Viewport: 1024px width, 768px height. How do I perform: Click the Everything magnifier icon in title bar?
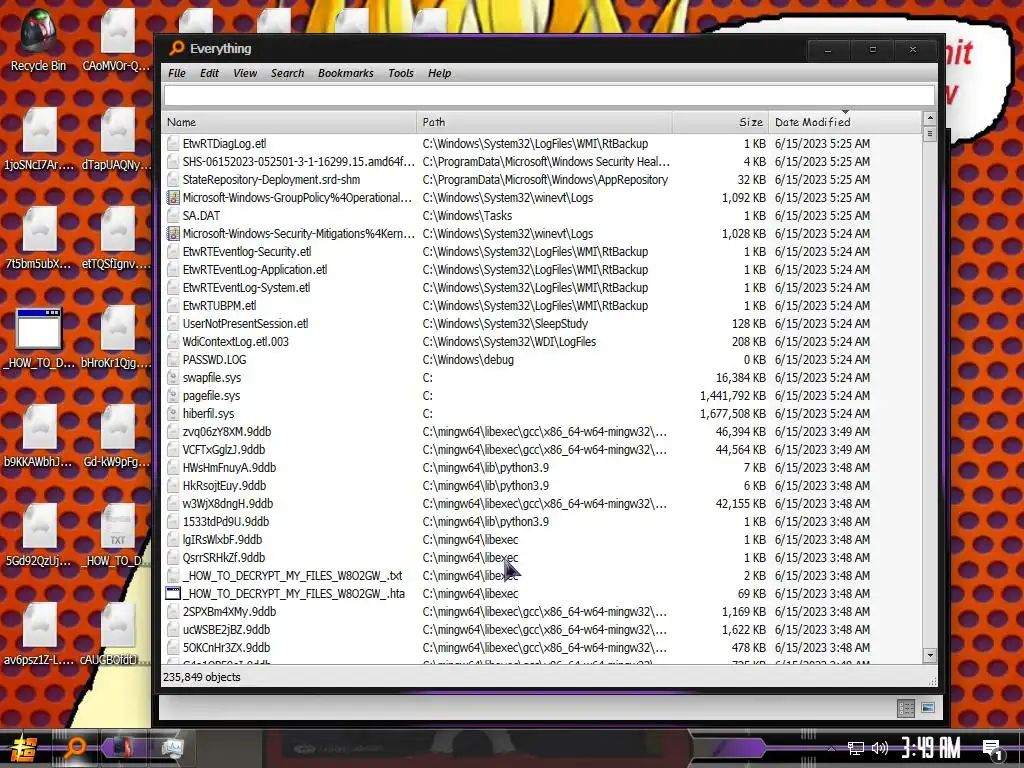pyautogui.click(x=177, y=48)
